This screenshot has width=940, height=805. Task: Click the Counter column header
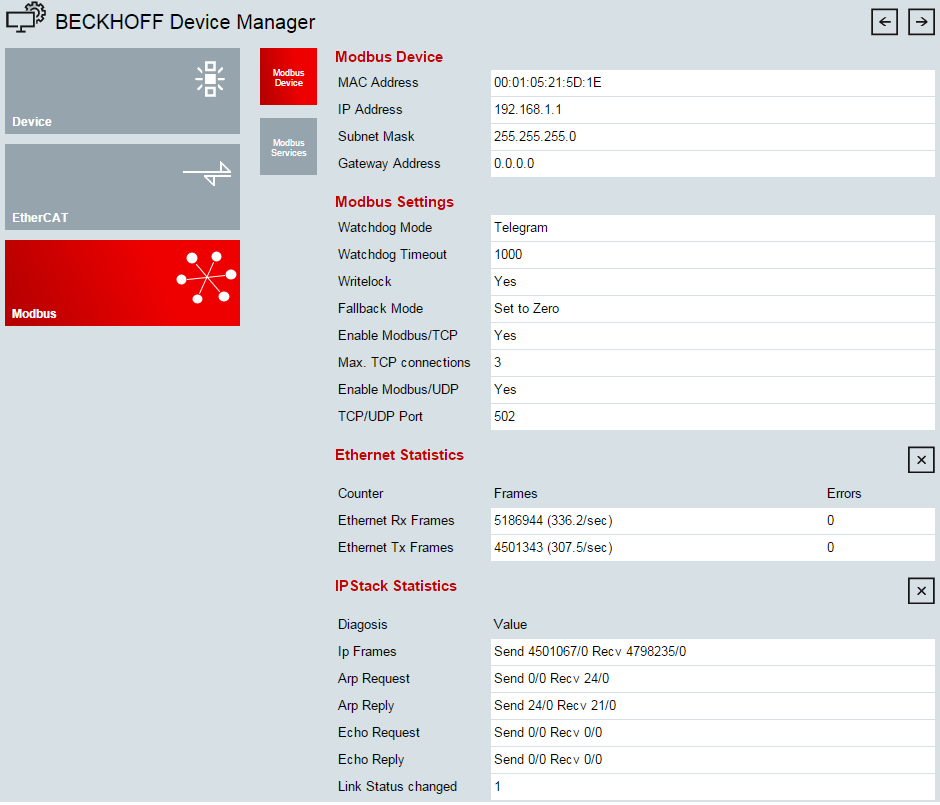360,494
